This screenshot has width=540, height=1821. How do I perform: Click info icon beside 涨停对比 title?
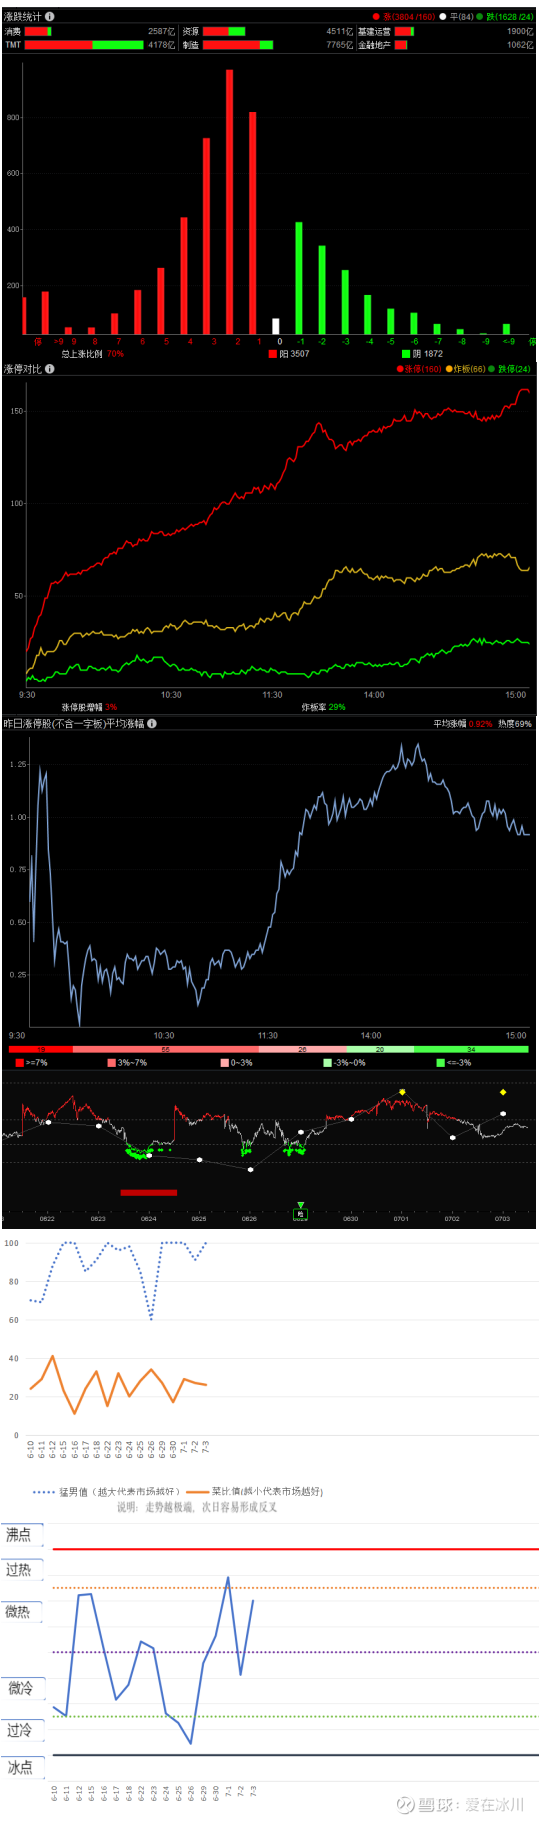coord(50,369)
